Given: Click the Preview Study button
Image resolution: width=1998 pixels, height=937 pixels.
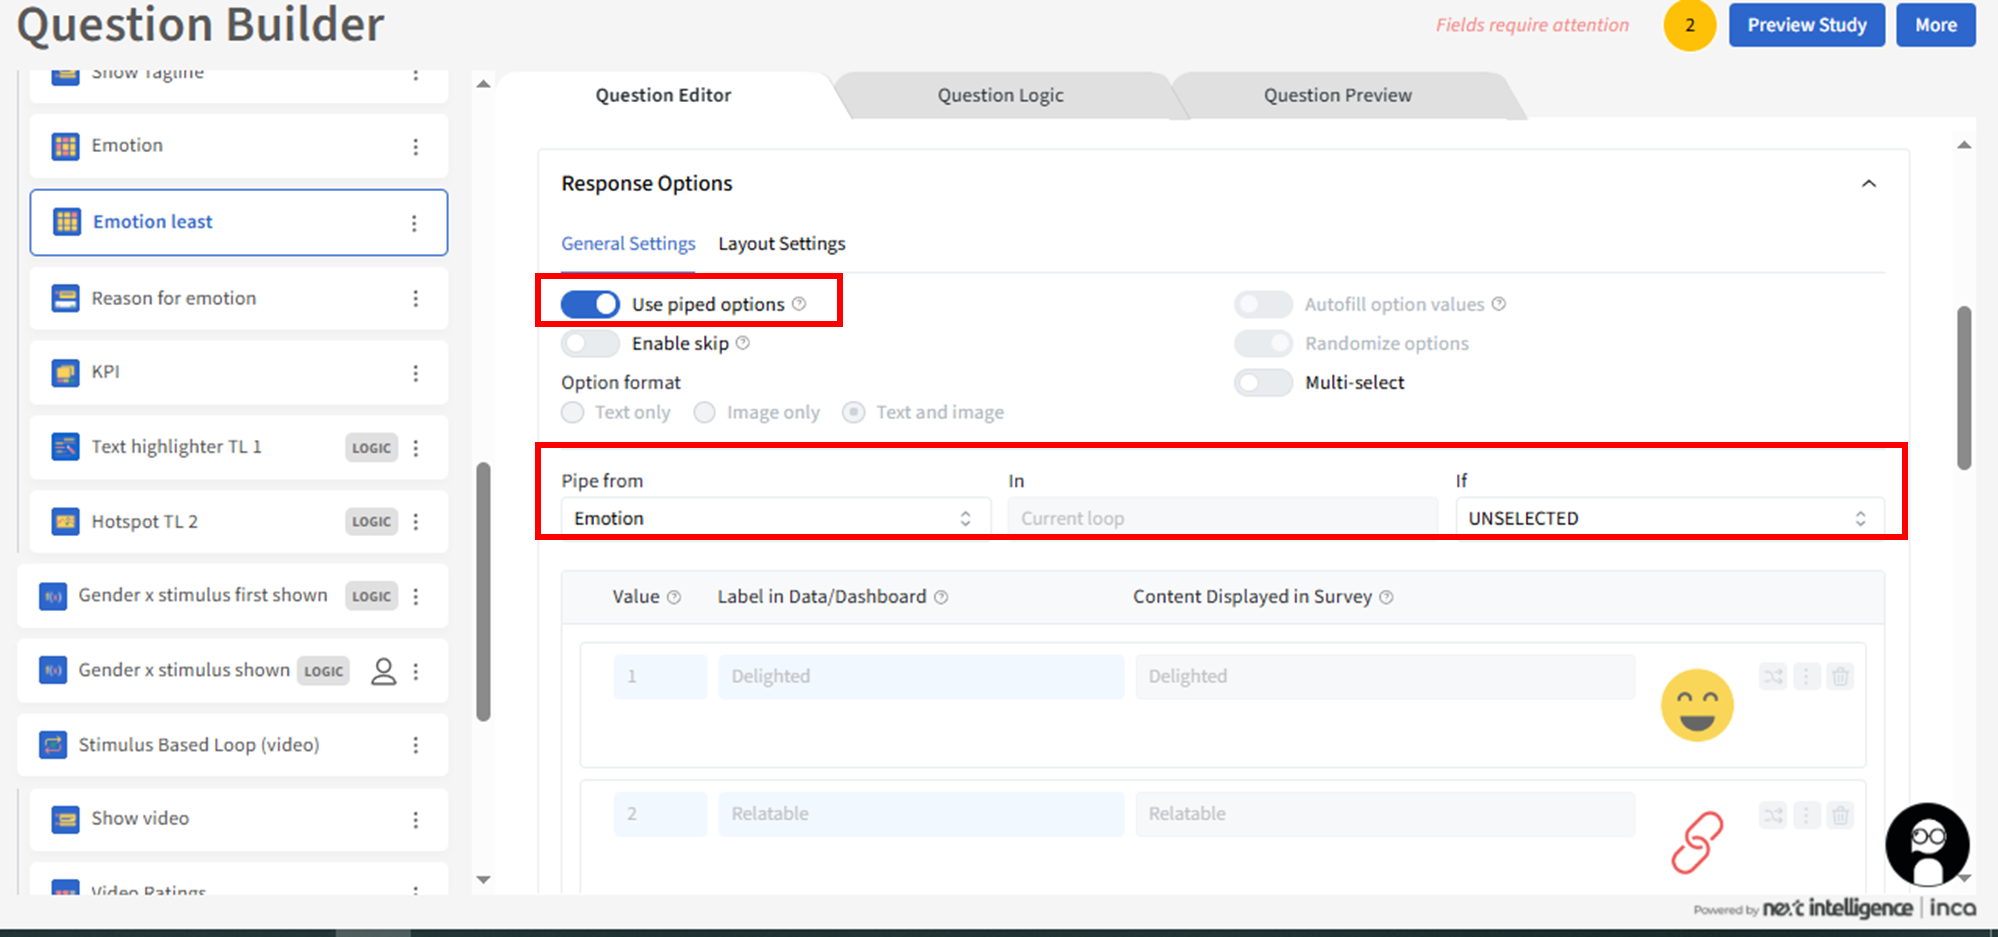Looking at the screenshot, I should click(x=1806, y=25).
